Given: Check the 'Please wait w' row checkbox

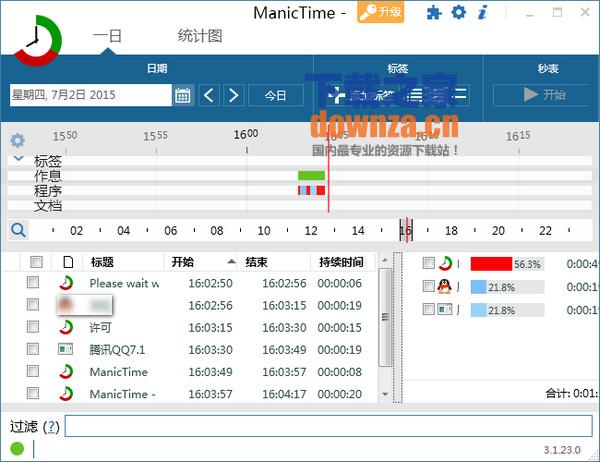Looking at the screenshot, I should pyautogui.click(x=33, y=282).
